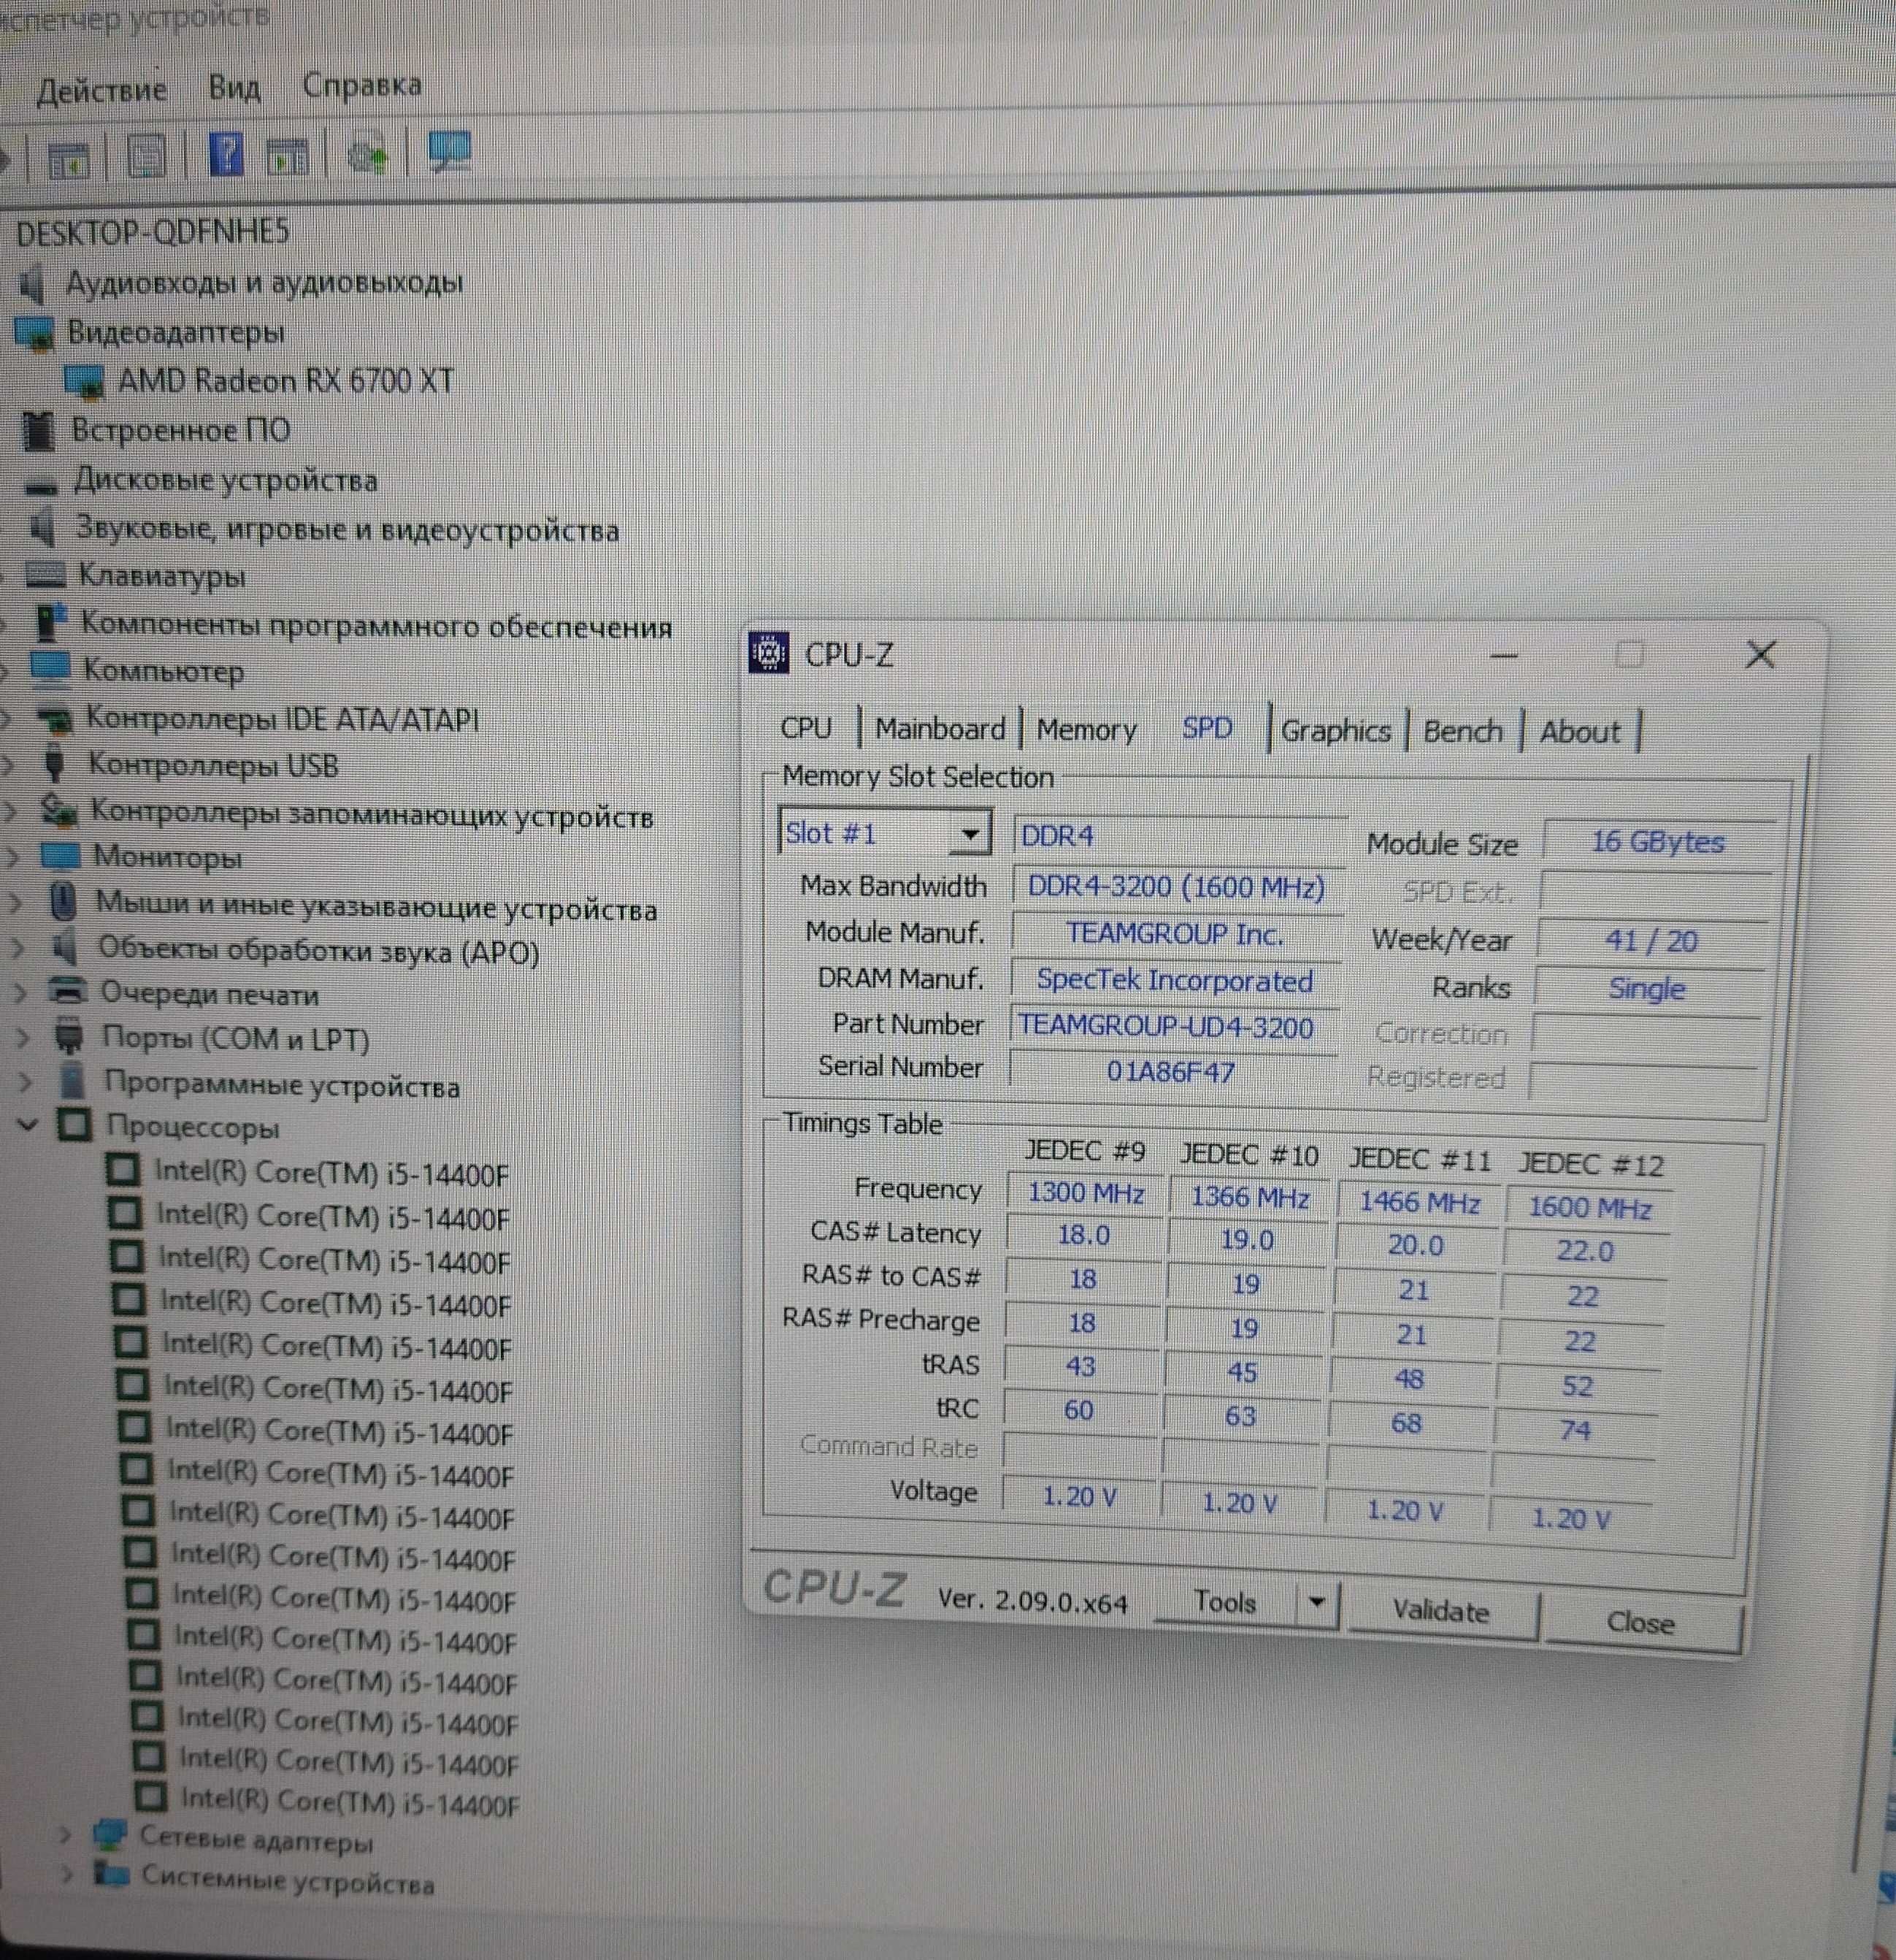Click the 16 GBytes module size value
The width and height of the screenshot is (1896, 1960).
pos(1658,841)
